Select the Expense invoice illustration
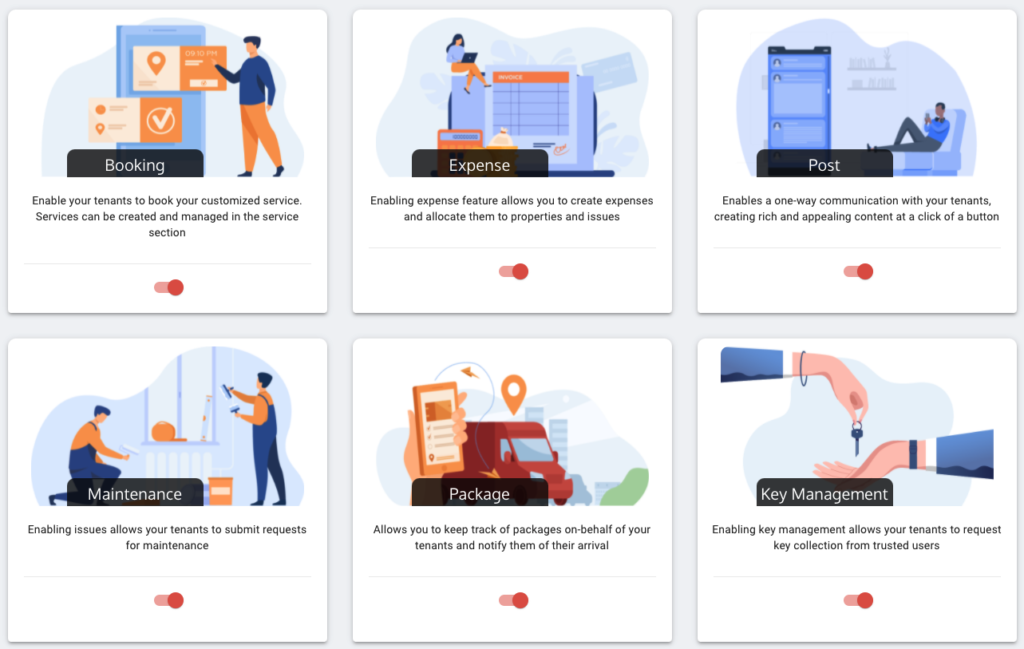This screenshot has width=1024, height=649. pyautogui.click(x=513, y=97)
